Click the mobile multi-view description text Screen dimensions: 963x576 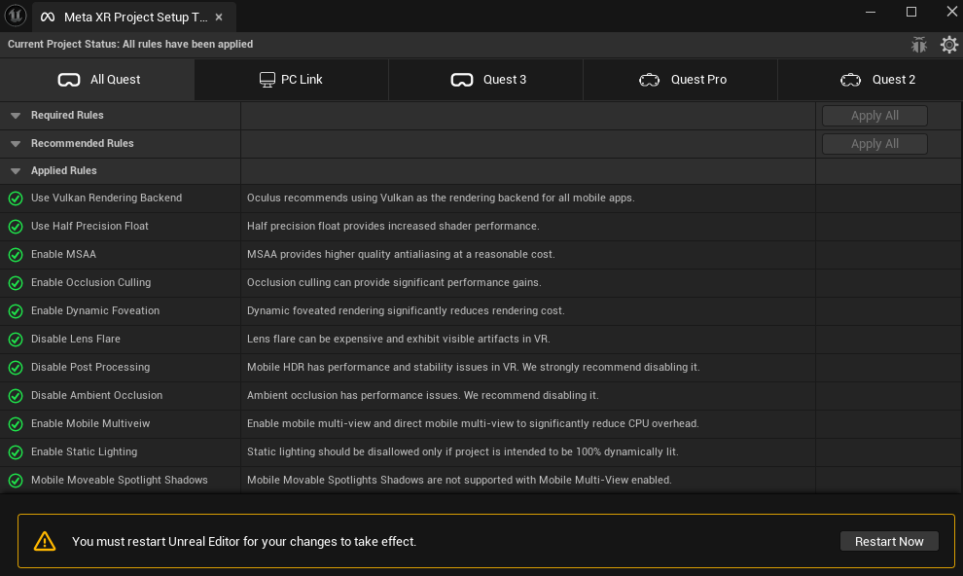click(473, 424)
